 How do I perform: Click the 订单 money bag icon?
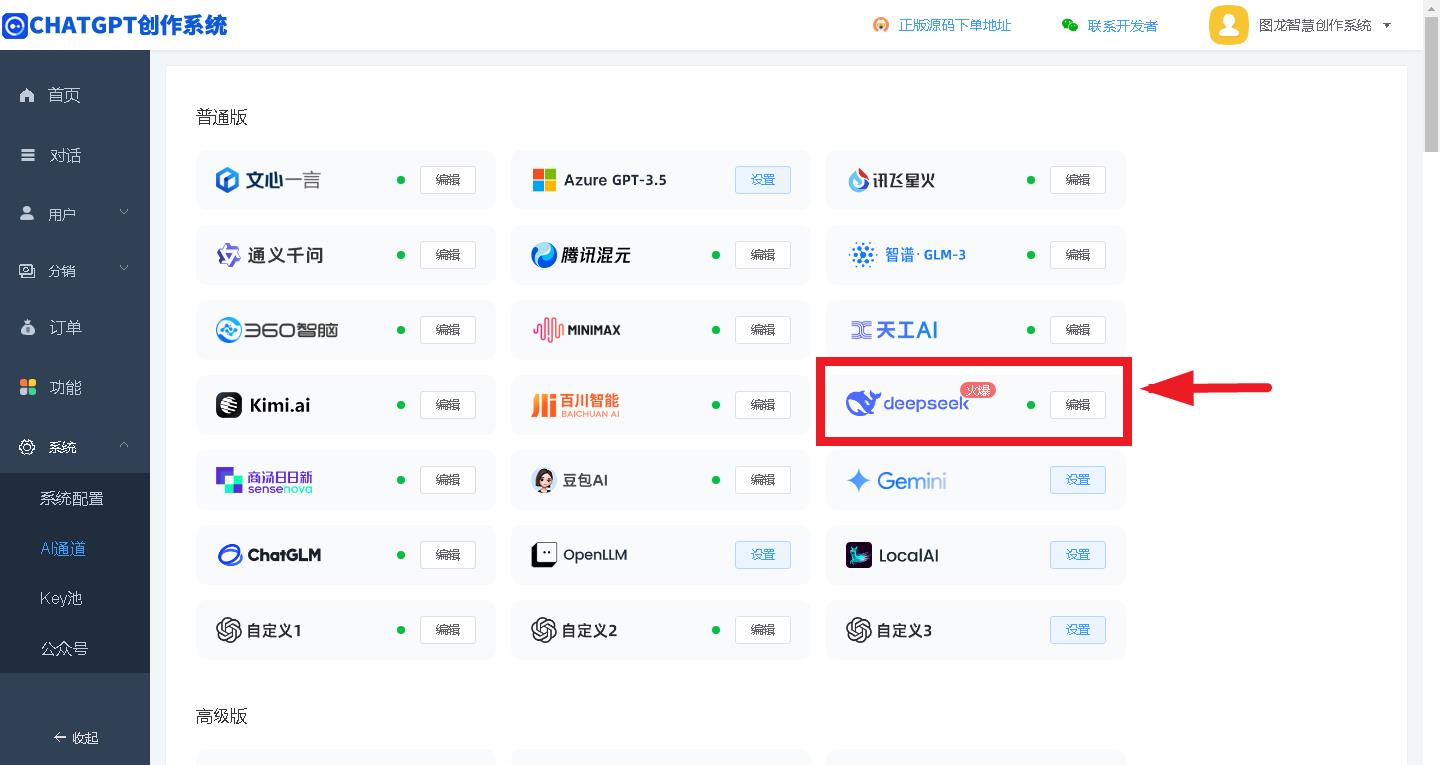28,327
